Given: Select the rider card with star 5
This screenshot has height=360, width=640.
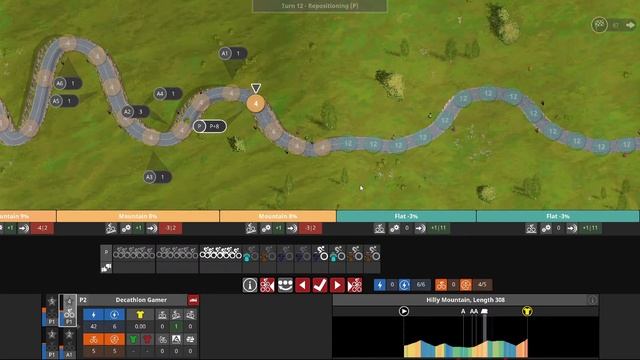Looking at the screenshot, I should point(51,311).
